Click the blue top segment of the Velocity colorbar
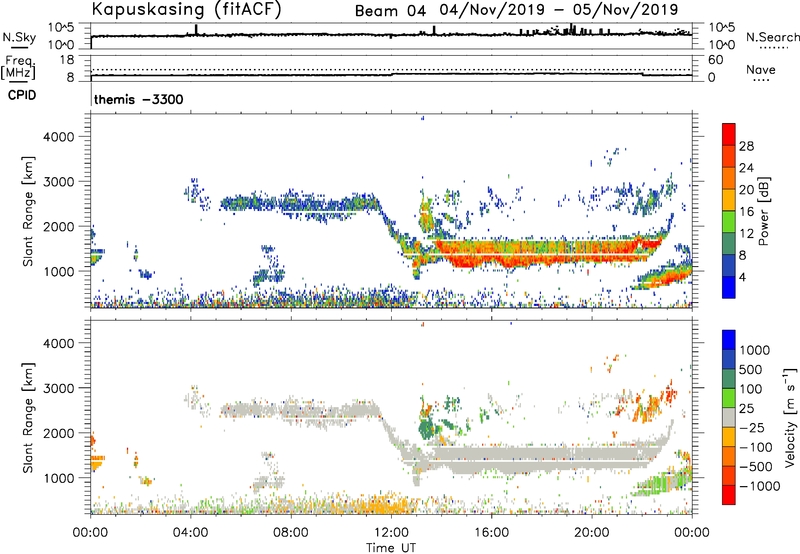800x554 pixels. 729,340
